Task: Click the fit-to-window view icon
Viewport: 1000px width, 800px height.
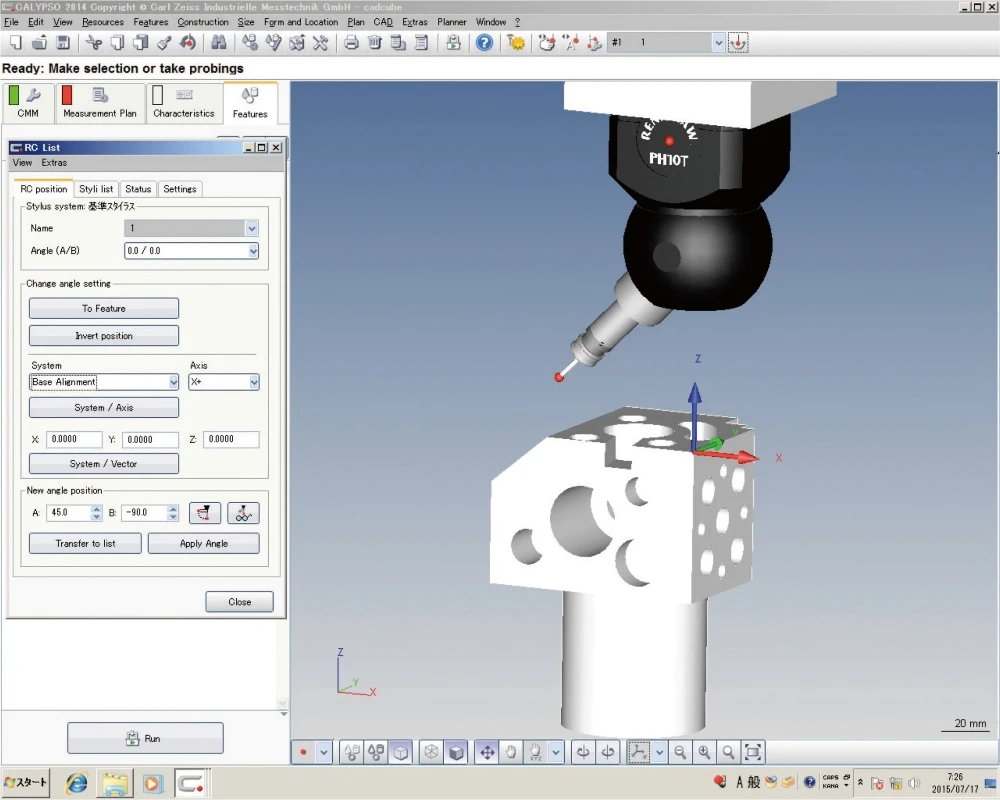Action: (x=753, y=752)
